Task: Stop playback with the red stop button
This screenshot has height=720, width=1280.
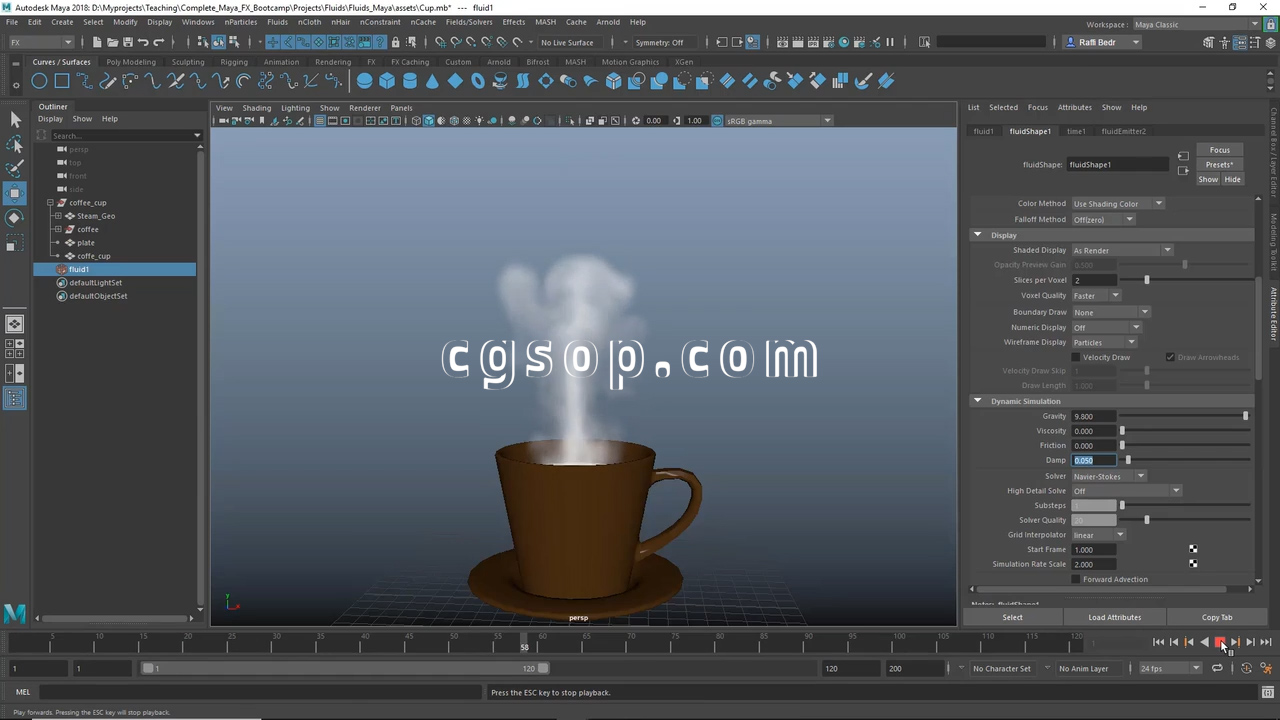Action: coord(1219,642)
